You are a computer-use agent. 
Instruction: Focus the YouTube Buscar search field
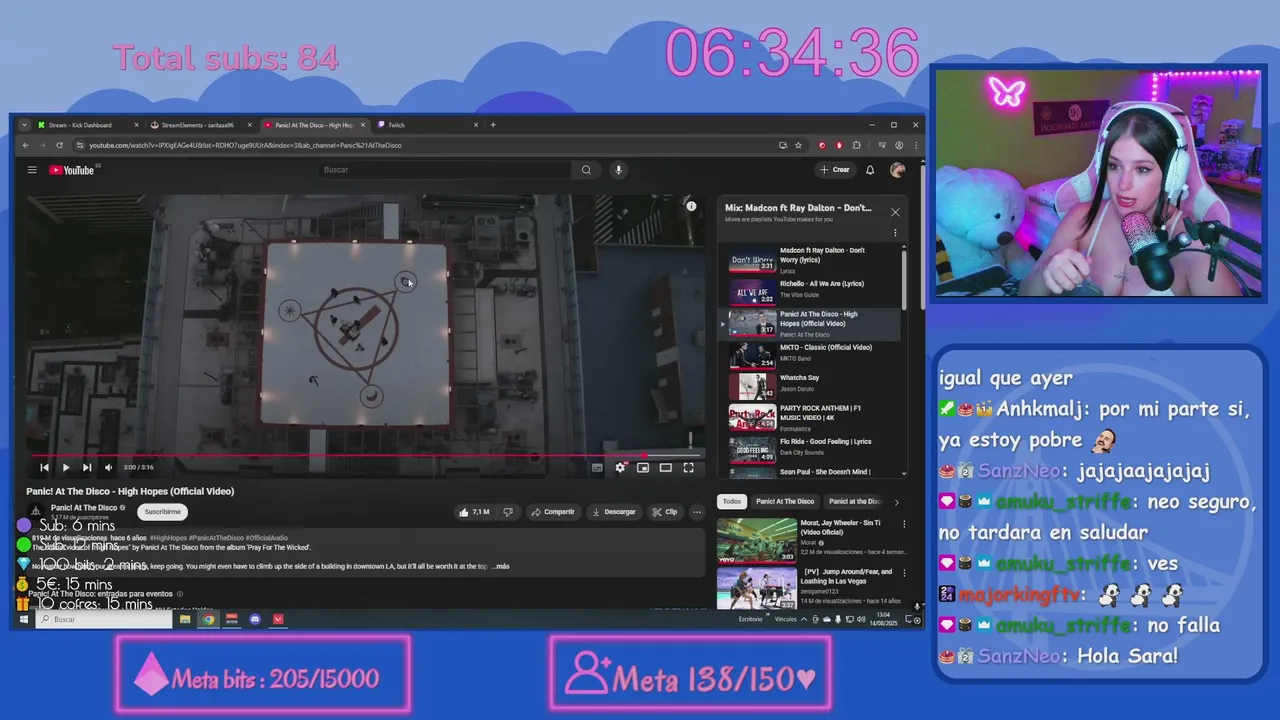(x=447, y=170)
